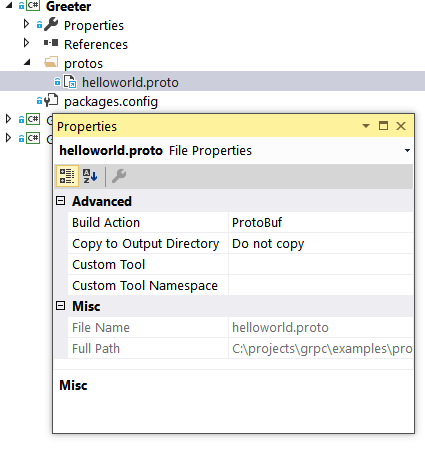Select the Greeter C# project icon
The image size is (425, 449).
click(x=33, y=6)
